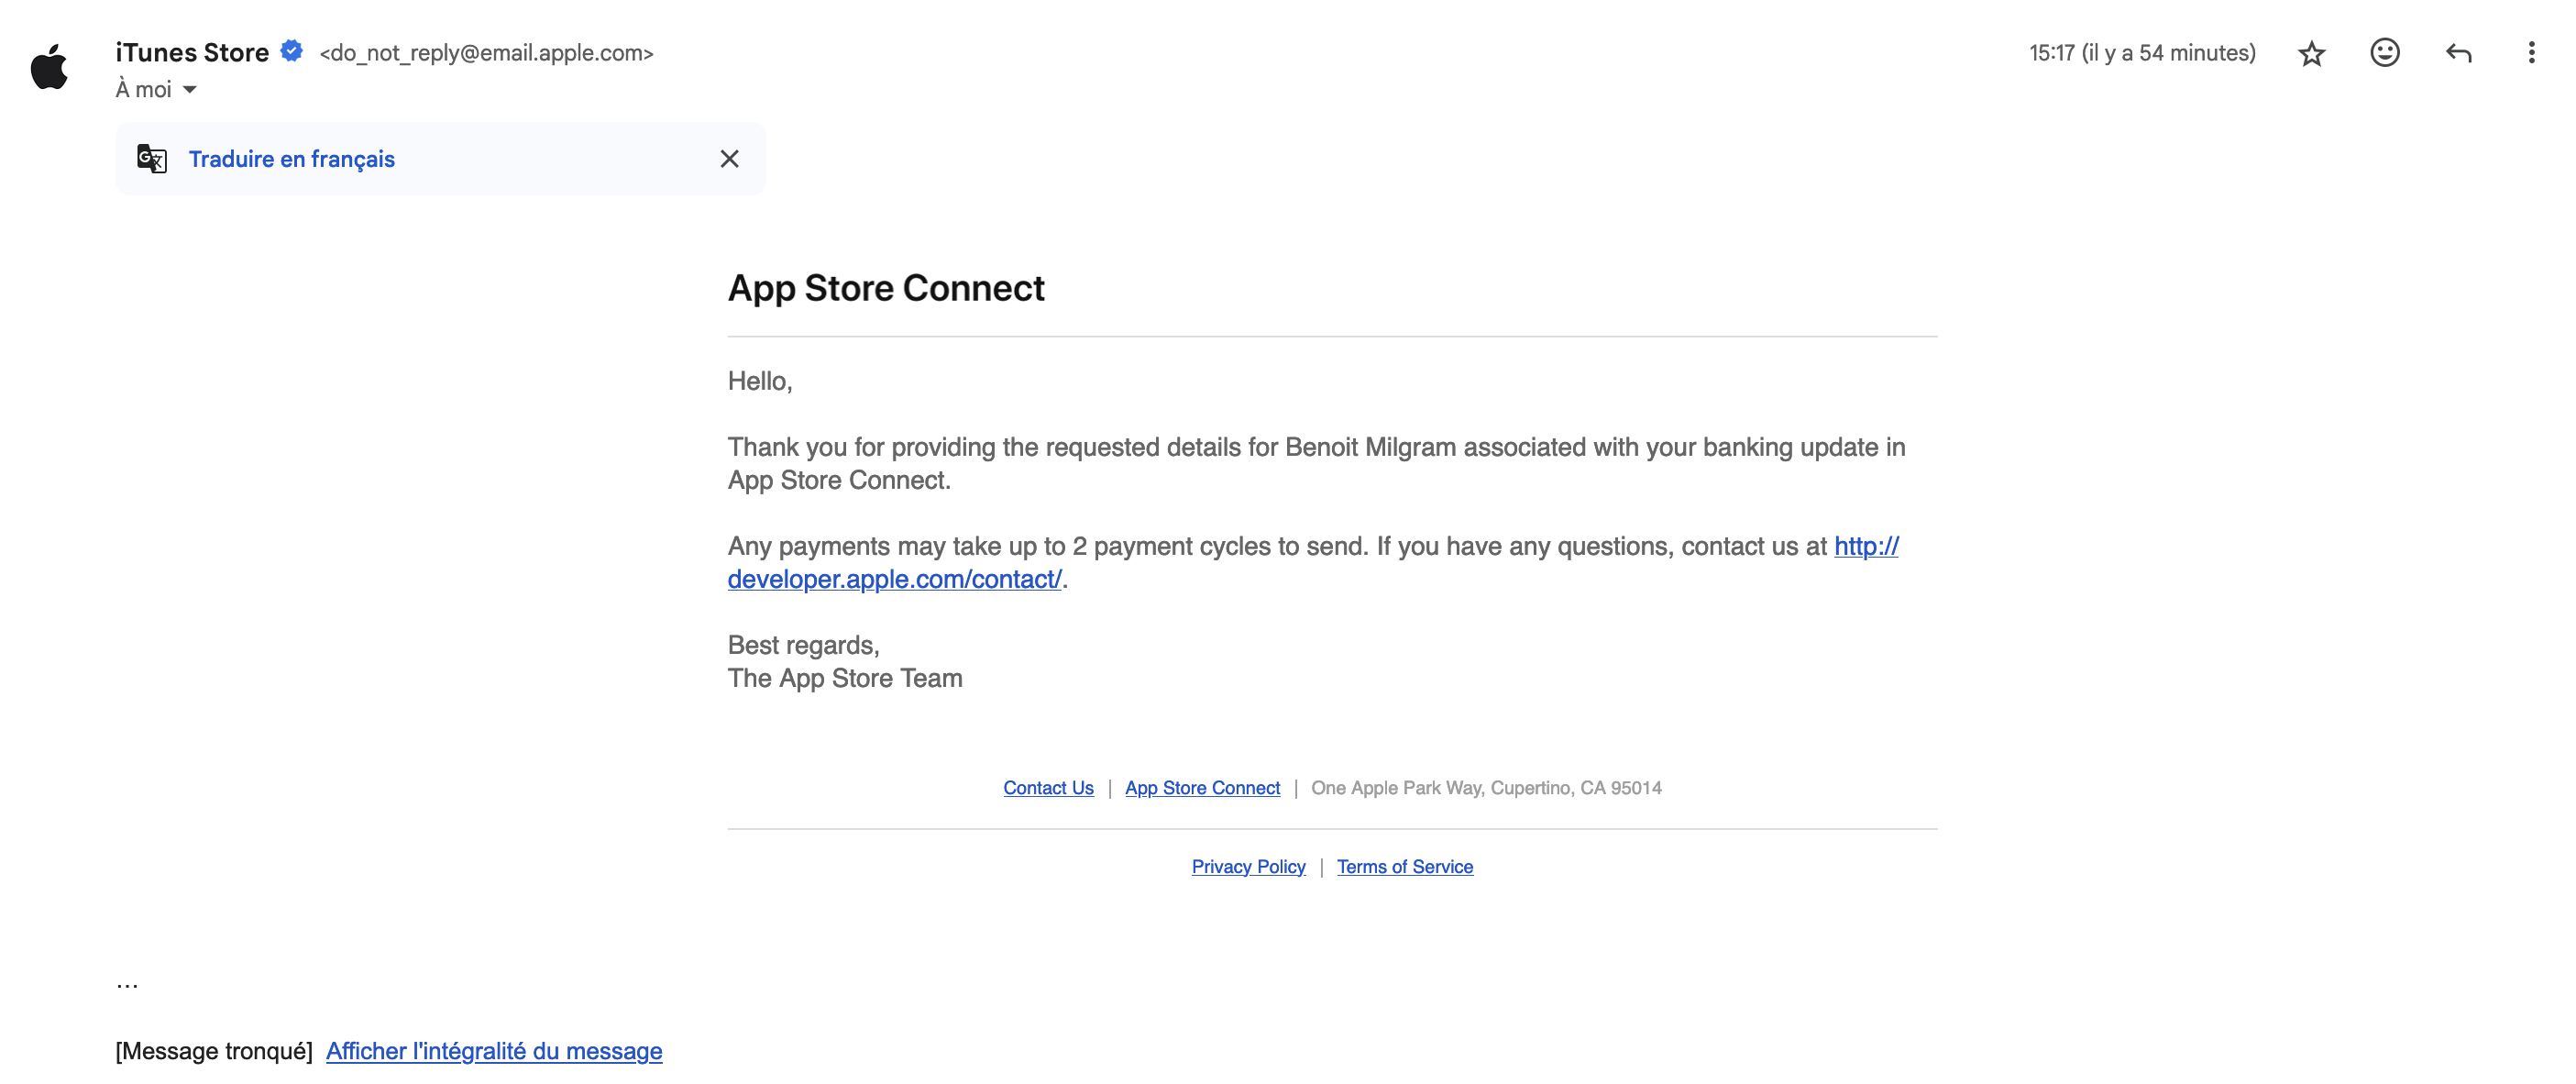Open the developer.apple.com/contact link
2576x1084 pixels.
[x=894, y=579]
